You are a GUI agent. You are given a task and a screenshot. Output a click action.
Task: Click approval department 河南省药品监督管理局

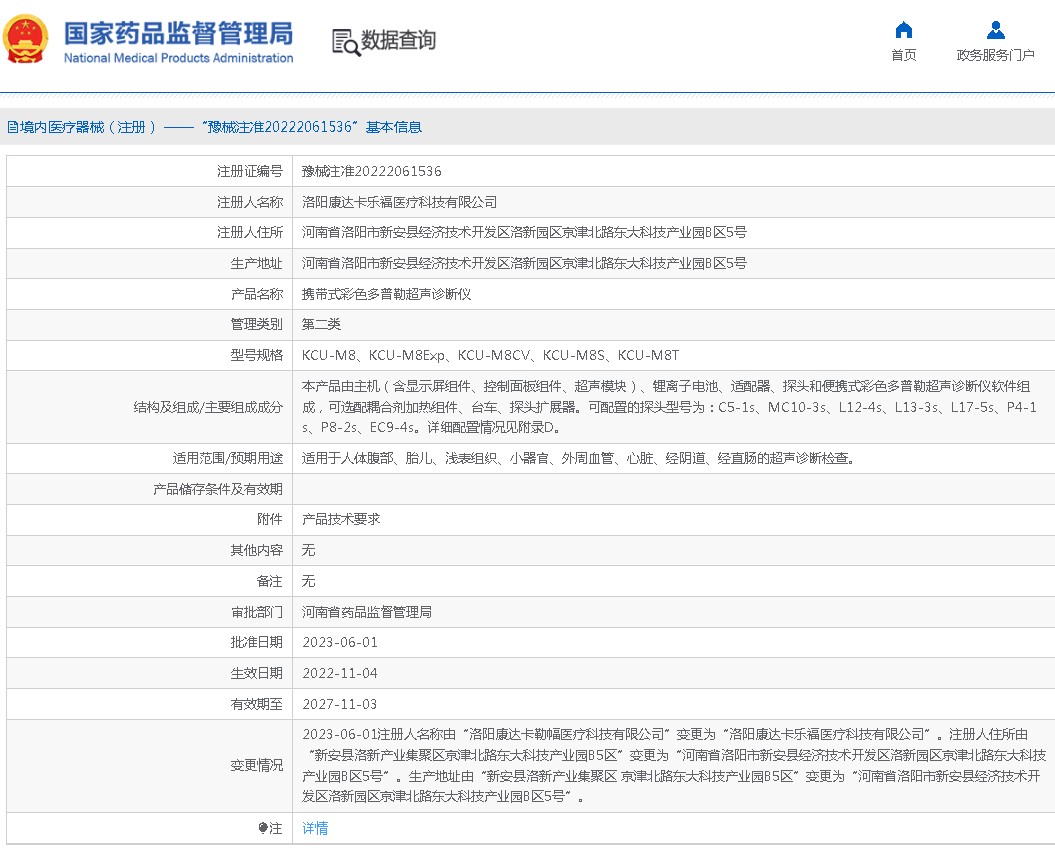(367, 611)
